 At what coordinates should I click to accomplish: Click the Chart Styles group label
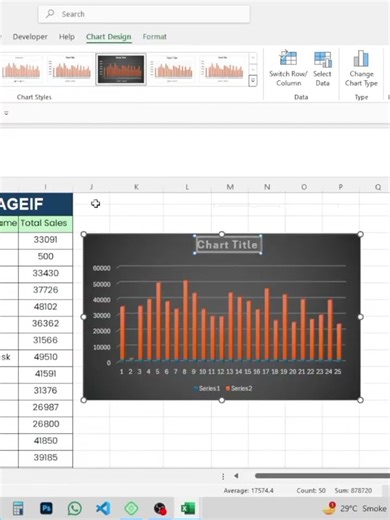click(34, 97)
